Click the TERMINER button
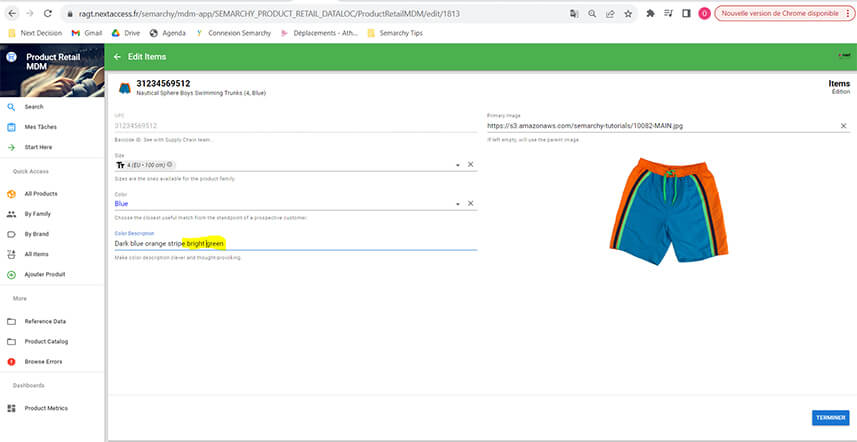This screenshot has height=442, width=857. point(831,417)
